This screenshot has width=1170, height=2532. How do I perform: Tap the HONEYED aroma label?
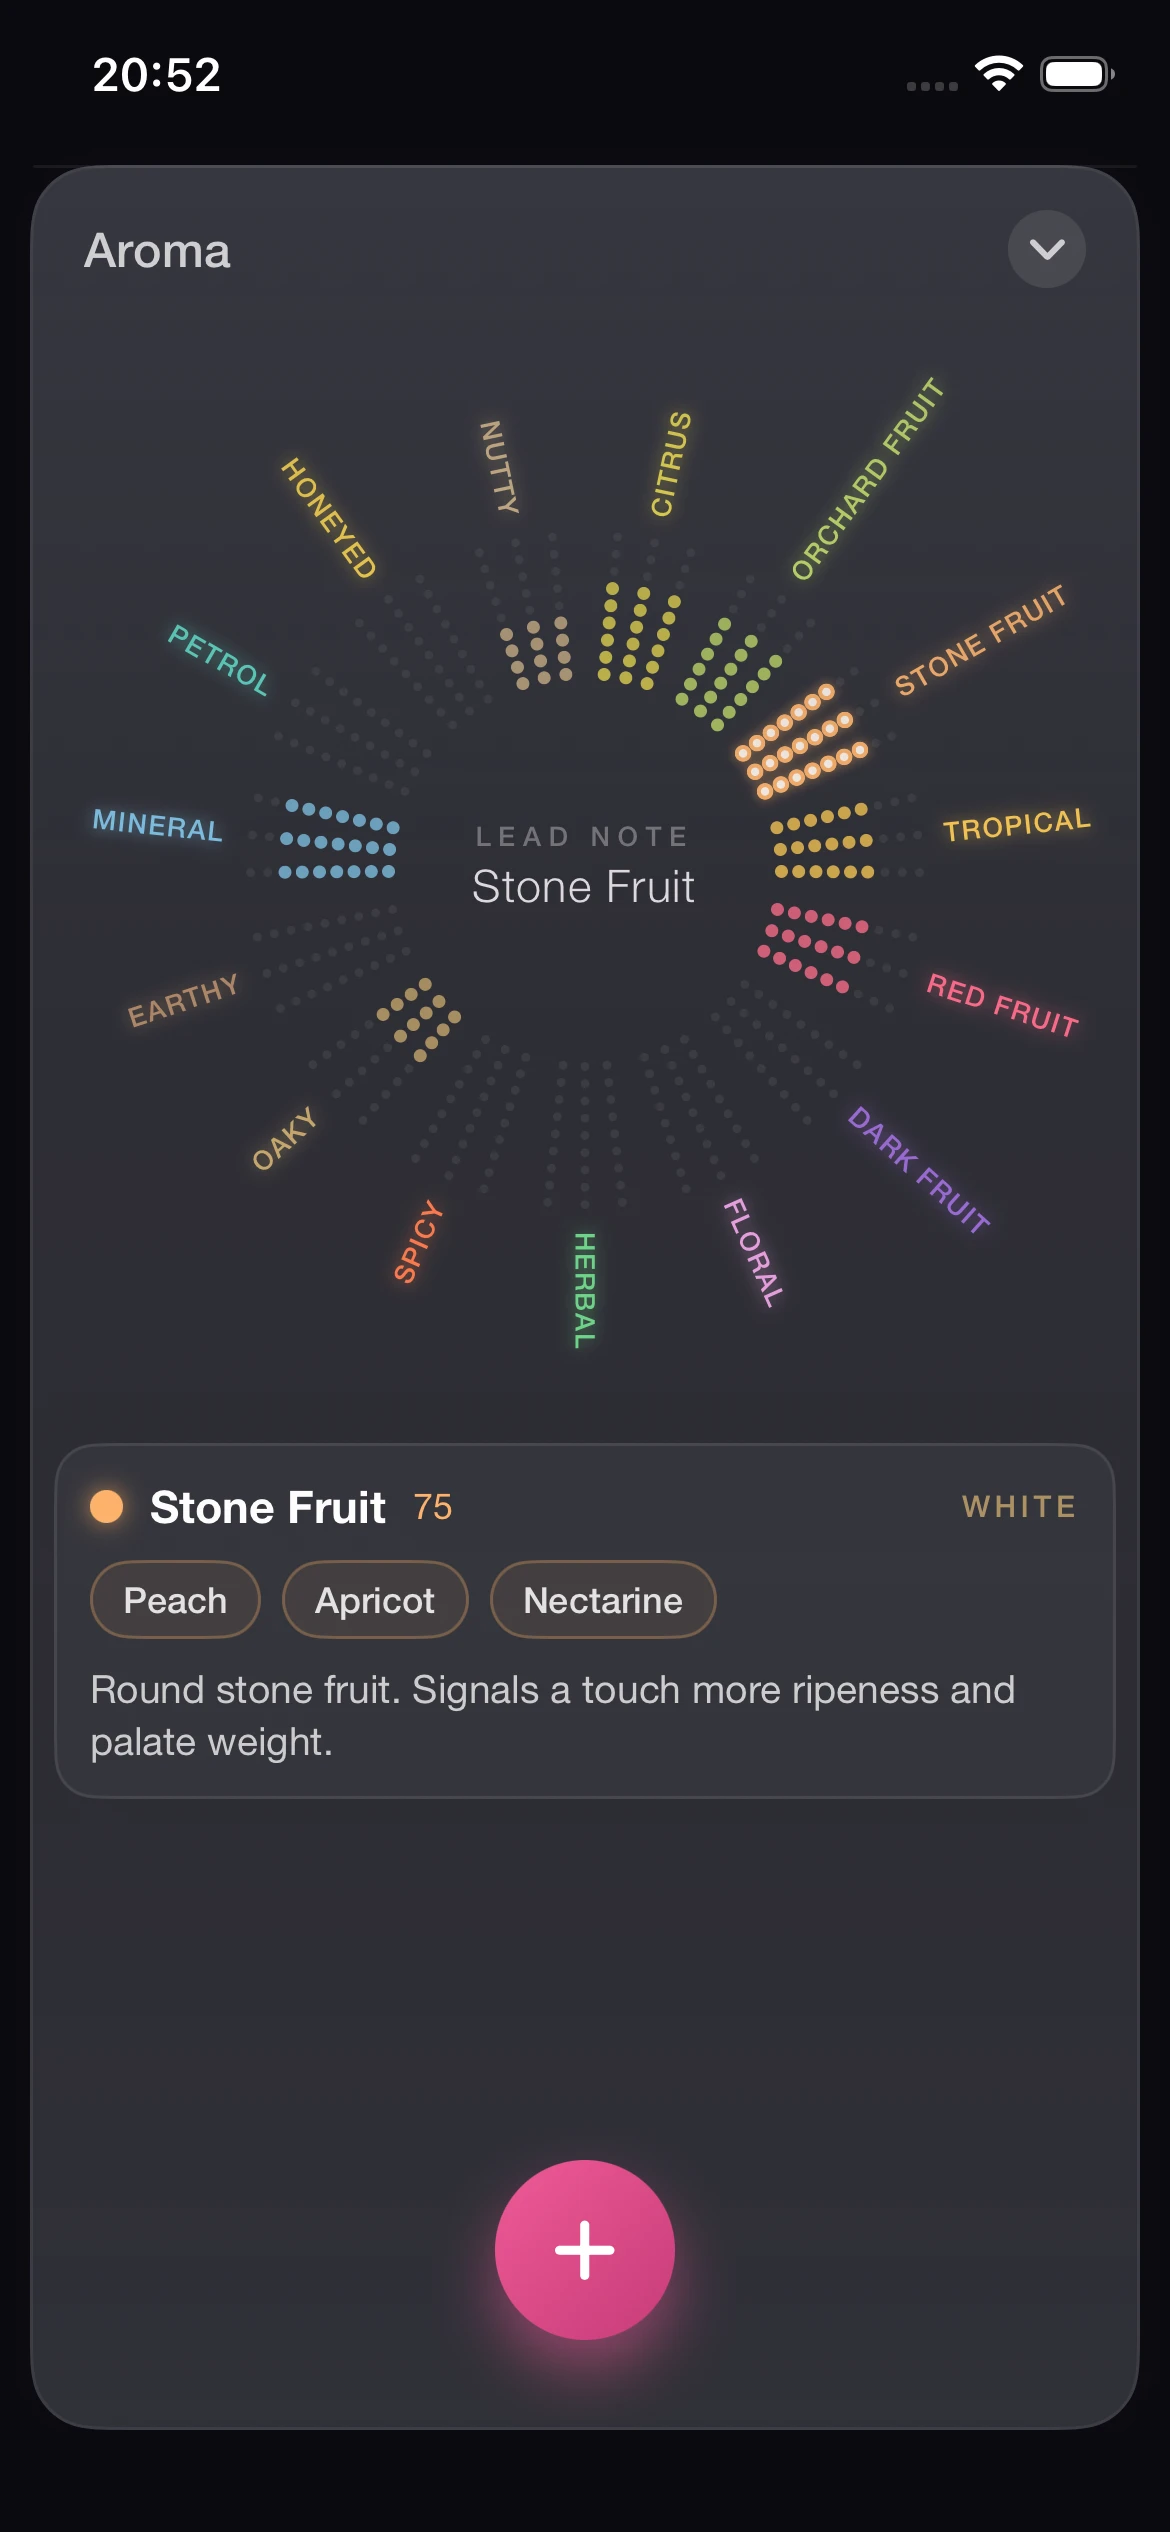328,518
